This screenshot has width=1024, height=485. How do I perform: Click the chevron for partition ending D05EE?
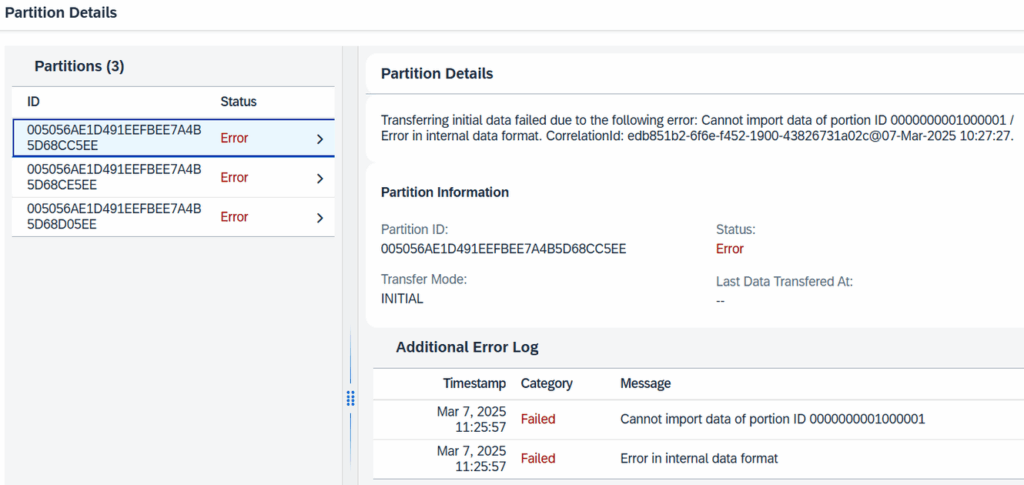pyautogui.click(x=319, y=217)
